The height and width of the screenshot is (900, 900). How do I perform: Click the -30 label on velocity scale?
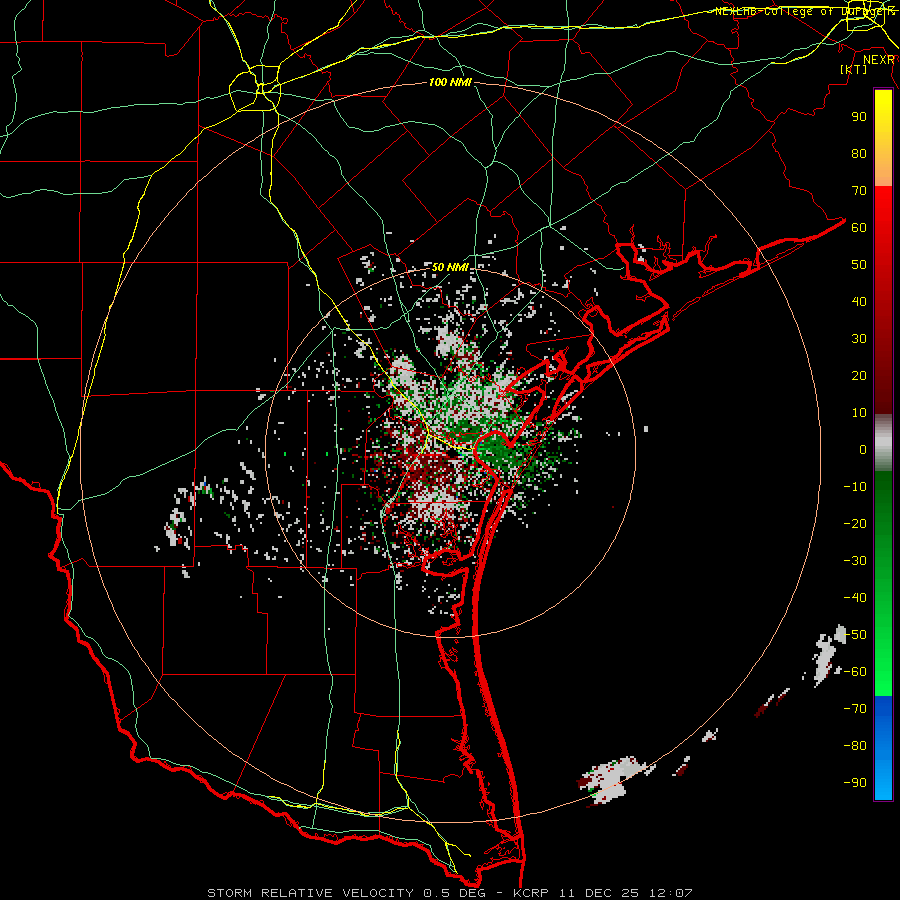point(855,561)
